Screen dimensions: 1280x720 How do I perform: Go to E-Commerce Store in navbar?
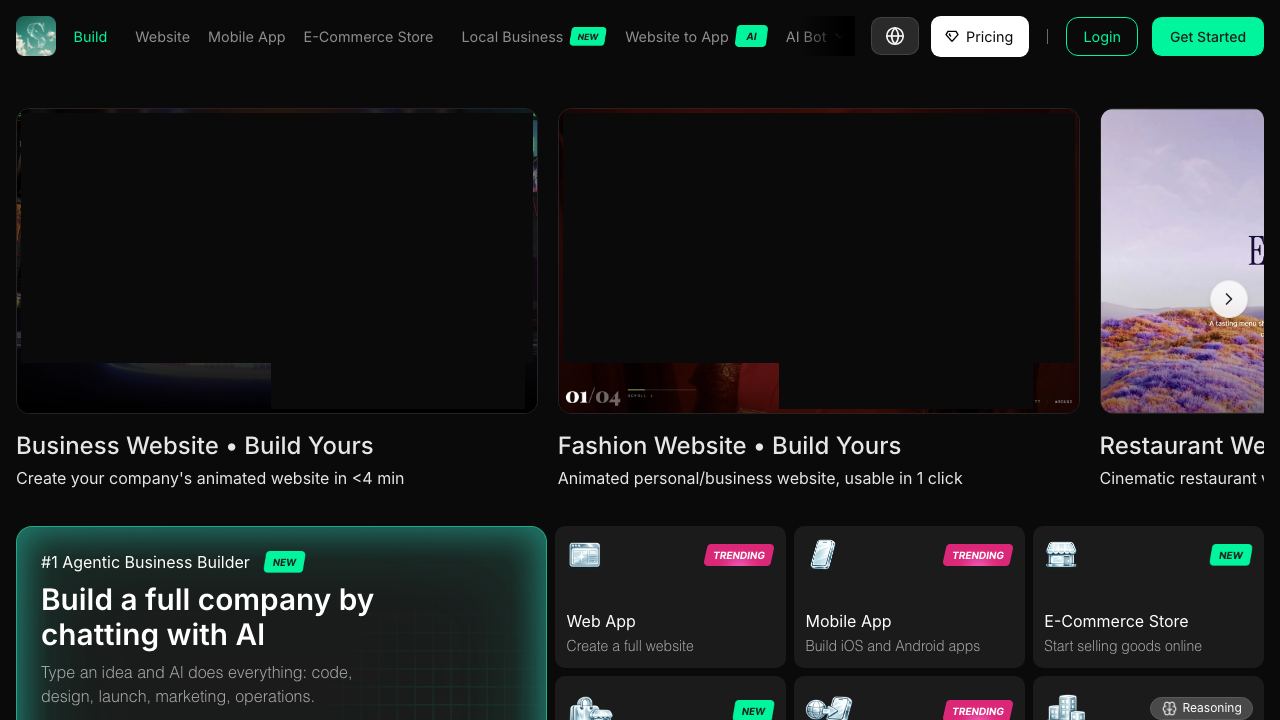click(x=368, y=37)
